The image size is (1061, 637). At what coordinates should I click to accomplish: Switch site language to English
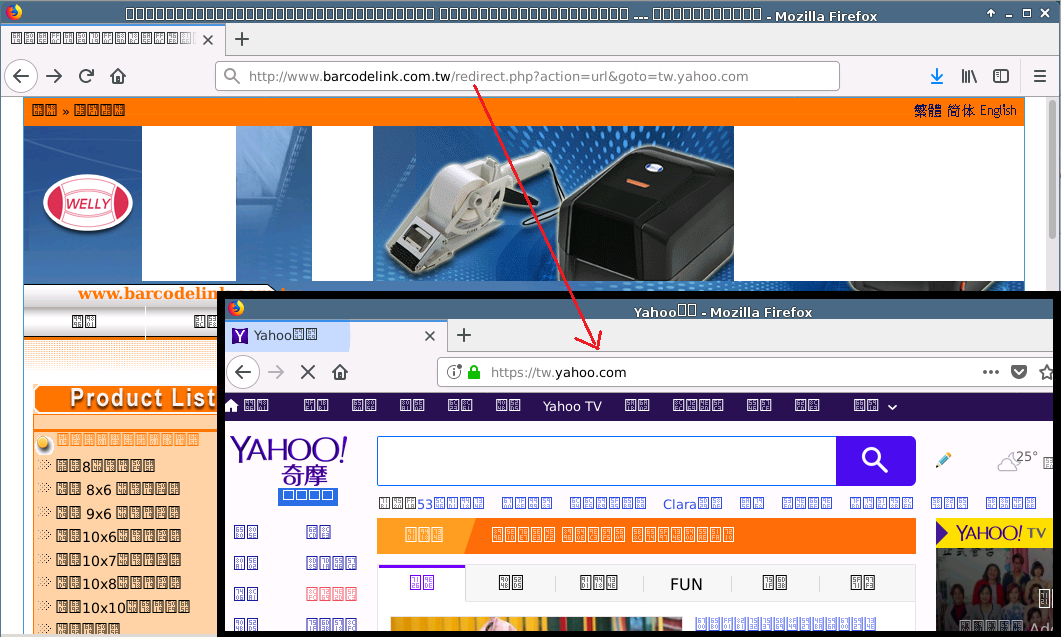point(998,110)
